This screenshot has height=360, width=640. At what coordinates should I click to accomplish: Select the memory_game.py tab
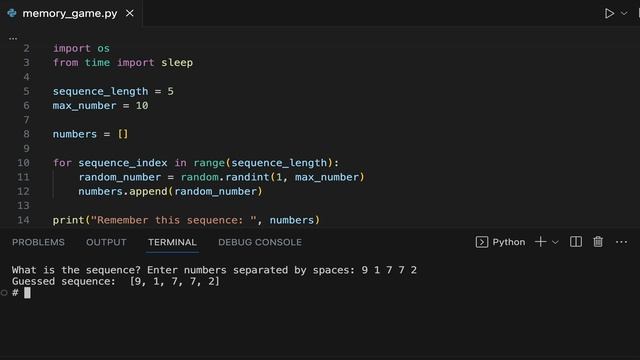point(71,13)
